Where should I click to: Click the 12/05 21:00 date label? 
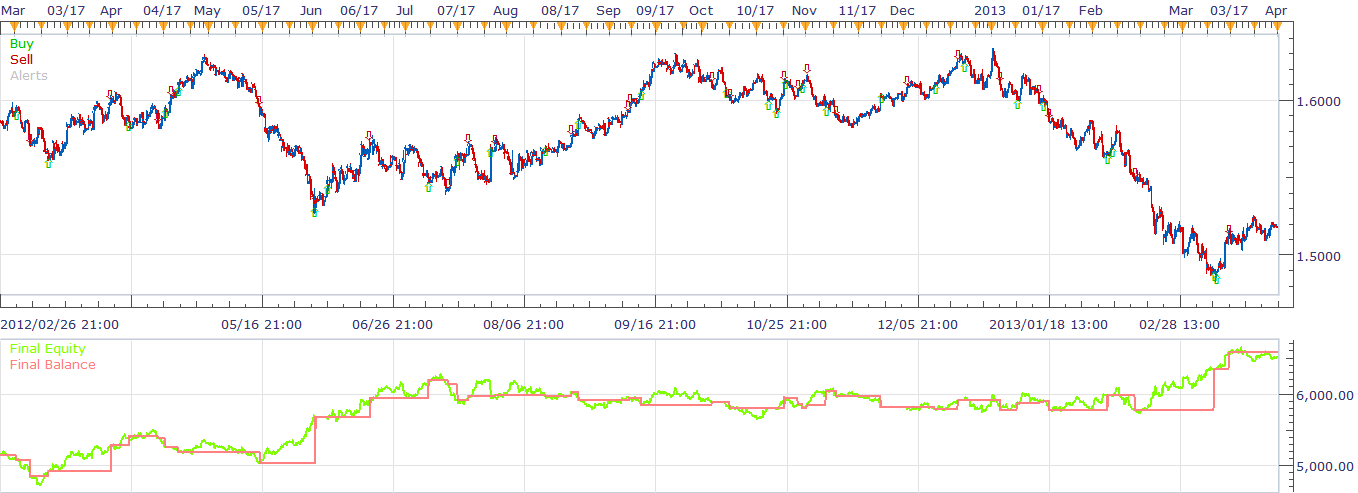coord(917,325)
